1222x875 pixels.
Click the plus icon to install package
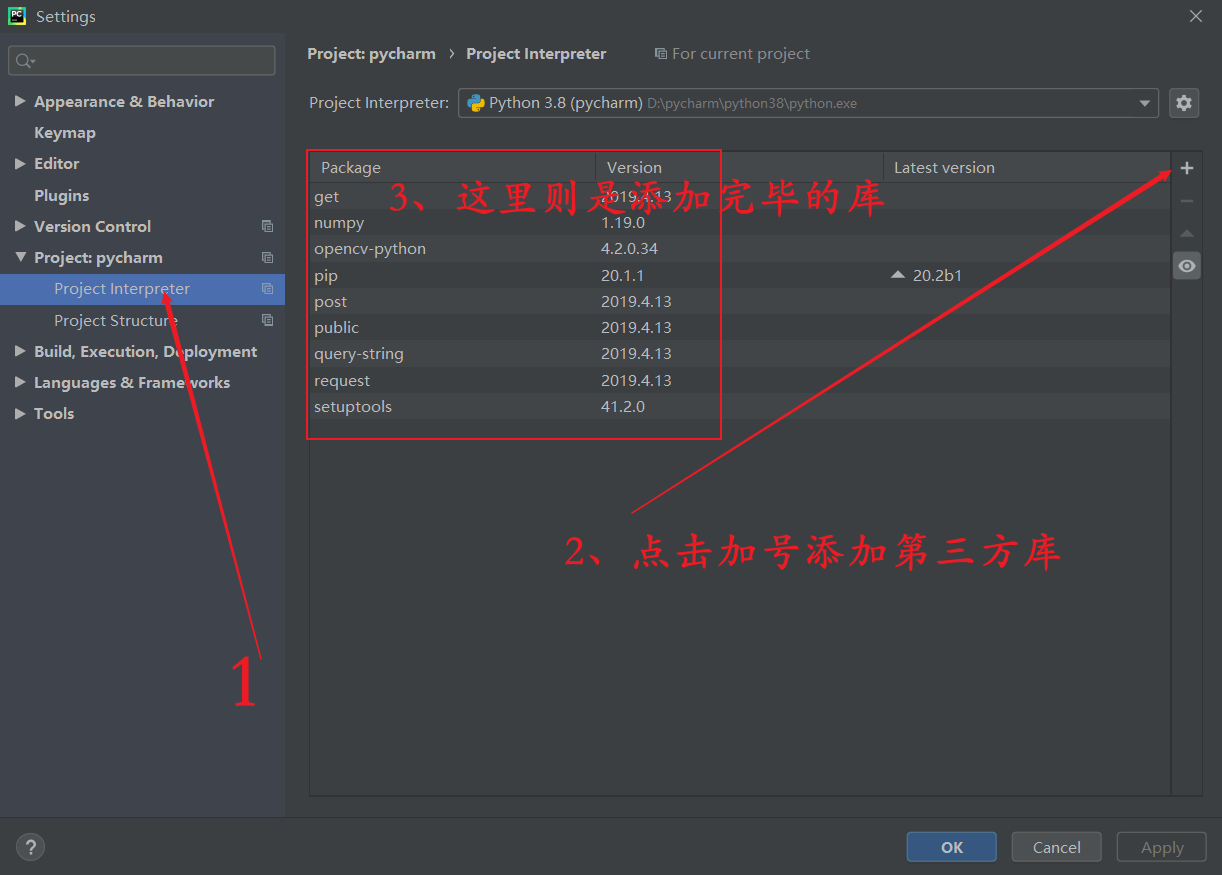click(x=1187, y=168)
